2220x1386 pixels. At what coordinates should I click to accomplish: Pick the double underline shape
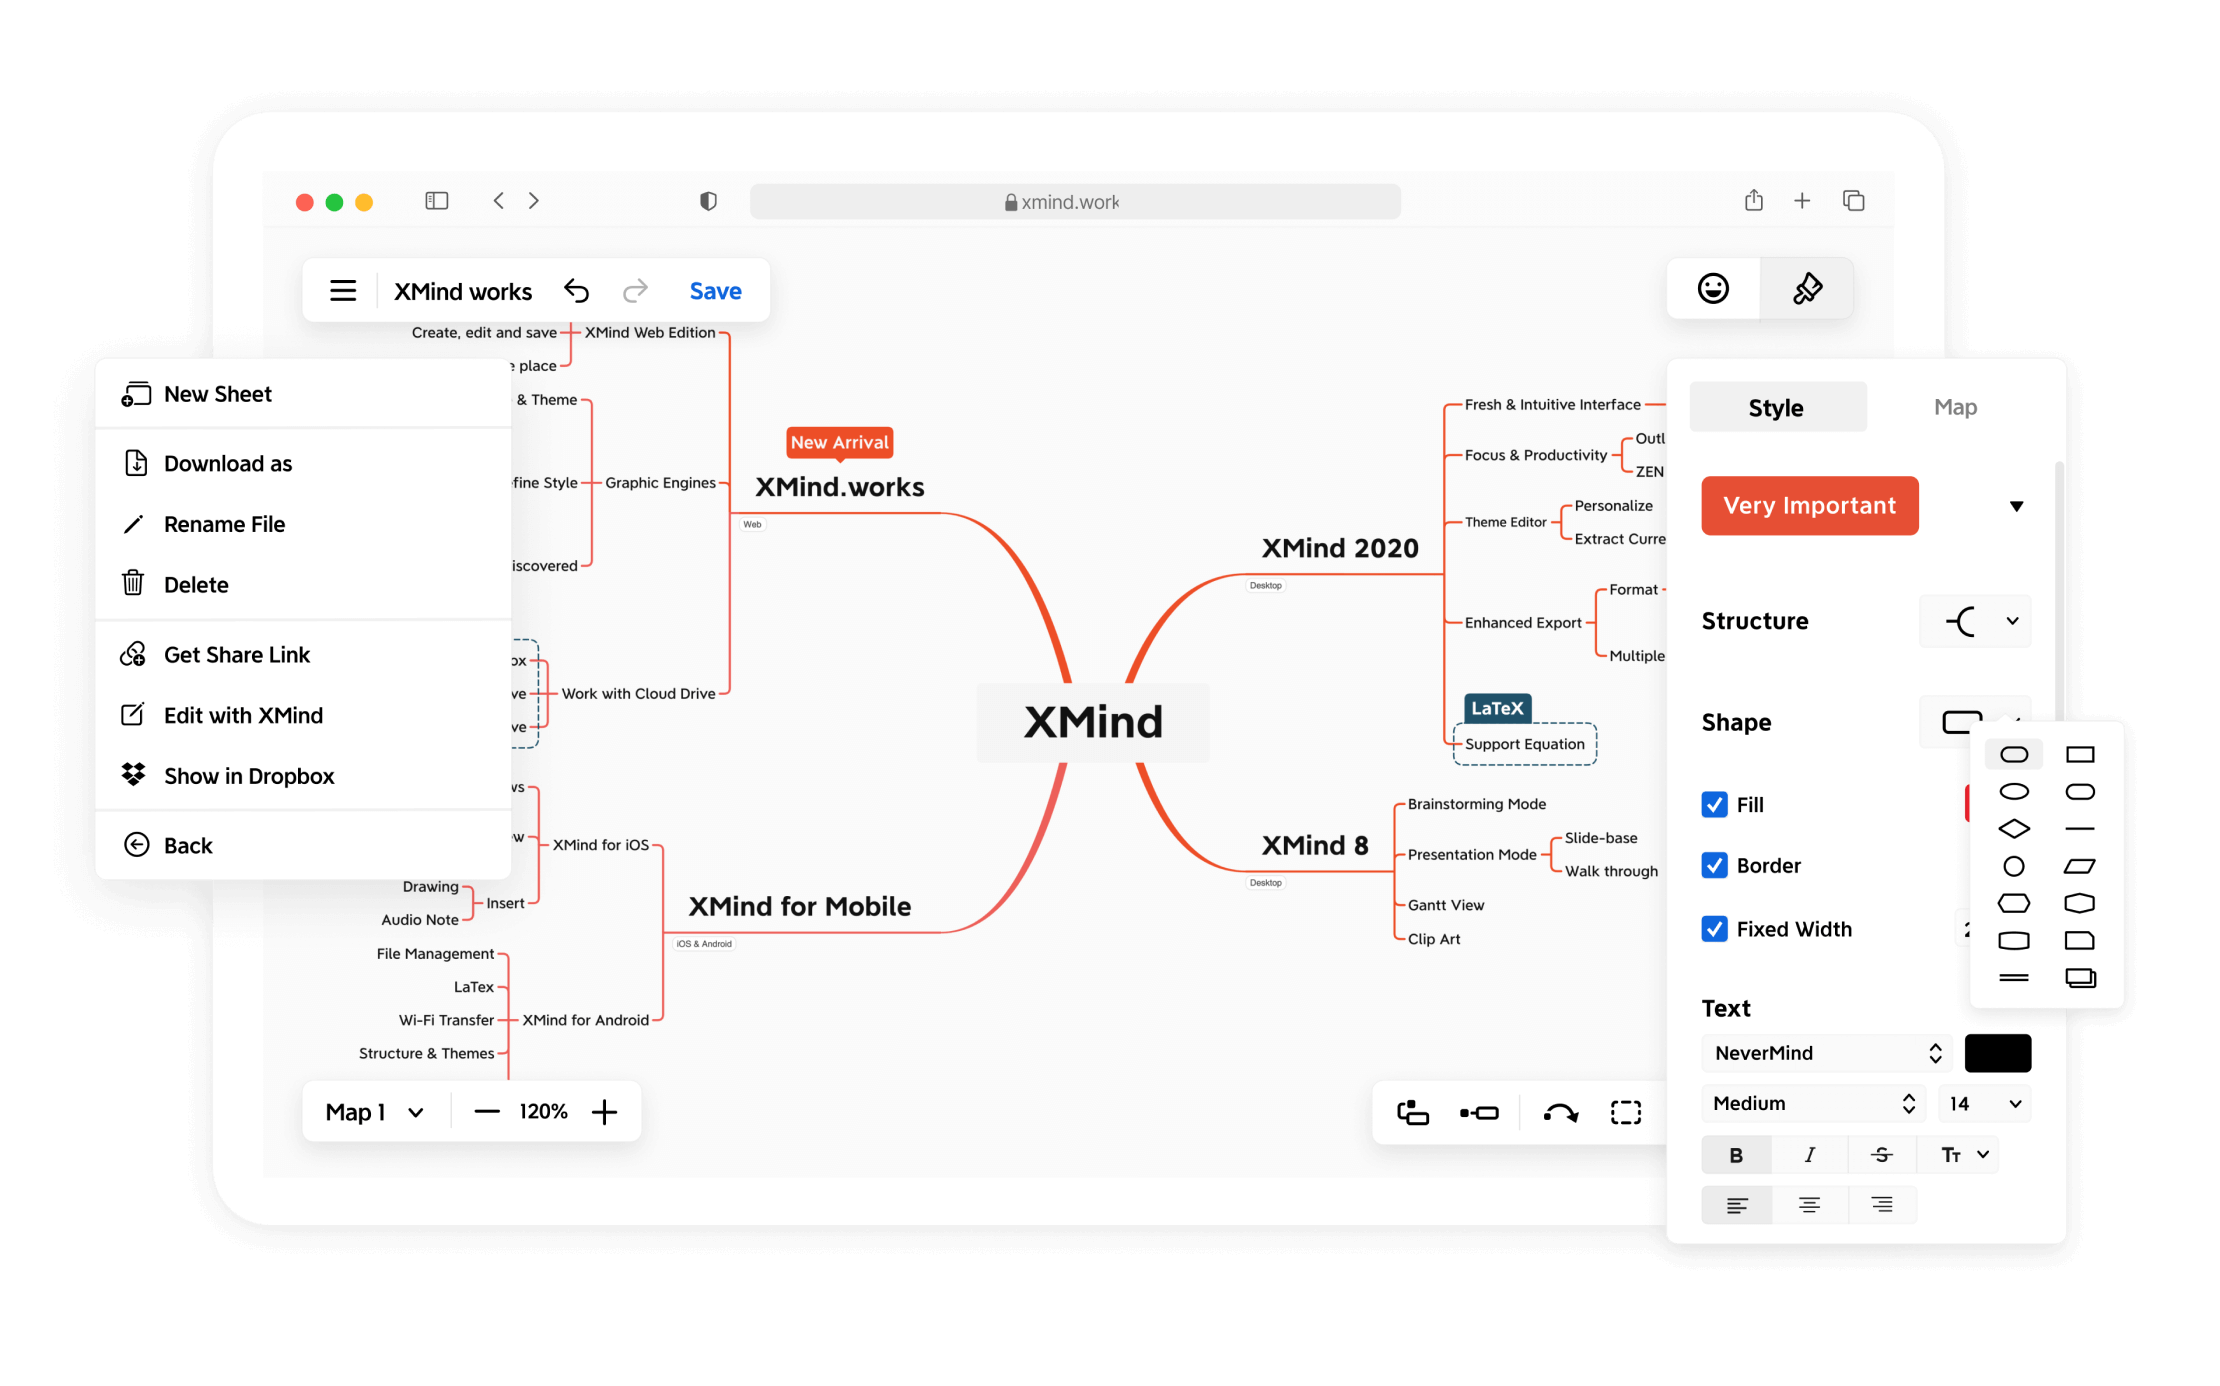[x=2014, y=977]
